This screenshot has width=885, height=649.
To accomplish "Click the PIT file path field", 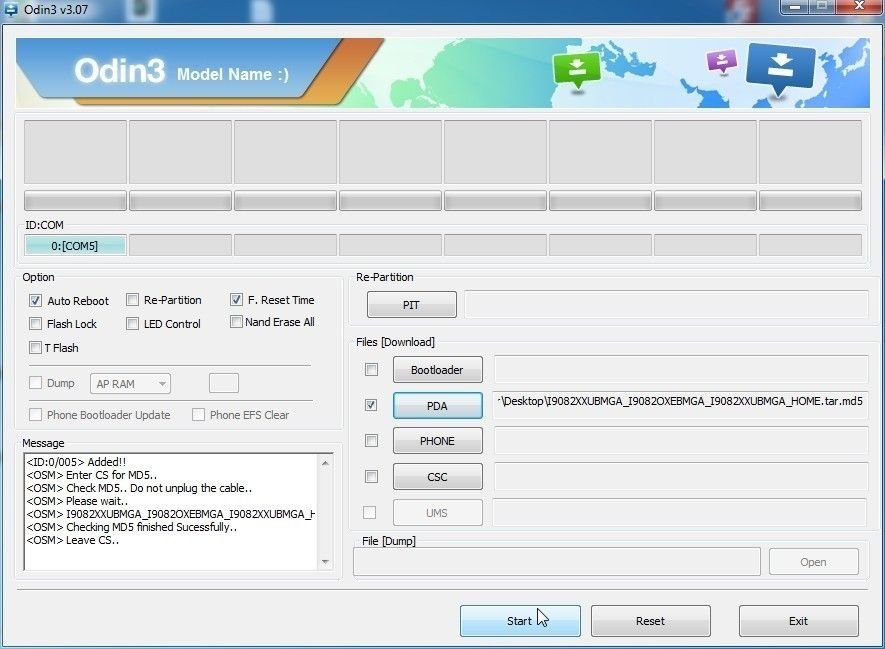I will pos(666,305).
